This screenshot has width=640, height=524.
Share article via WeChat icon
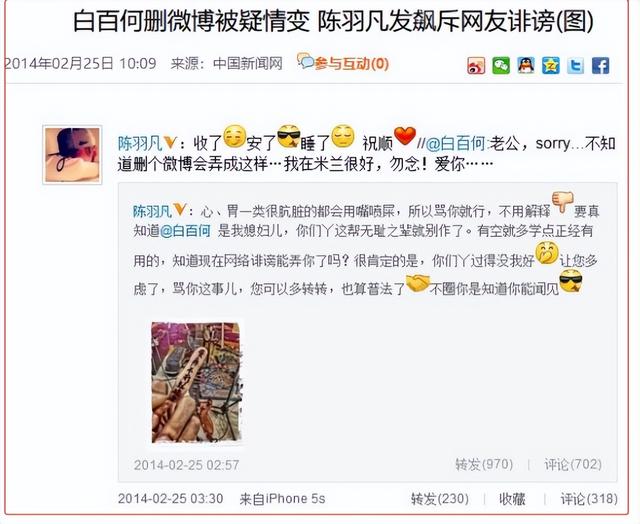pos(501,65)
